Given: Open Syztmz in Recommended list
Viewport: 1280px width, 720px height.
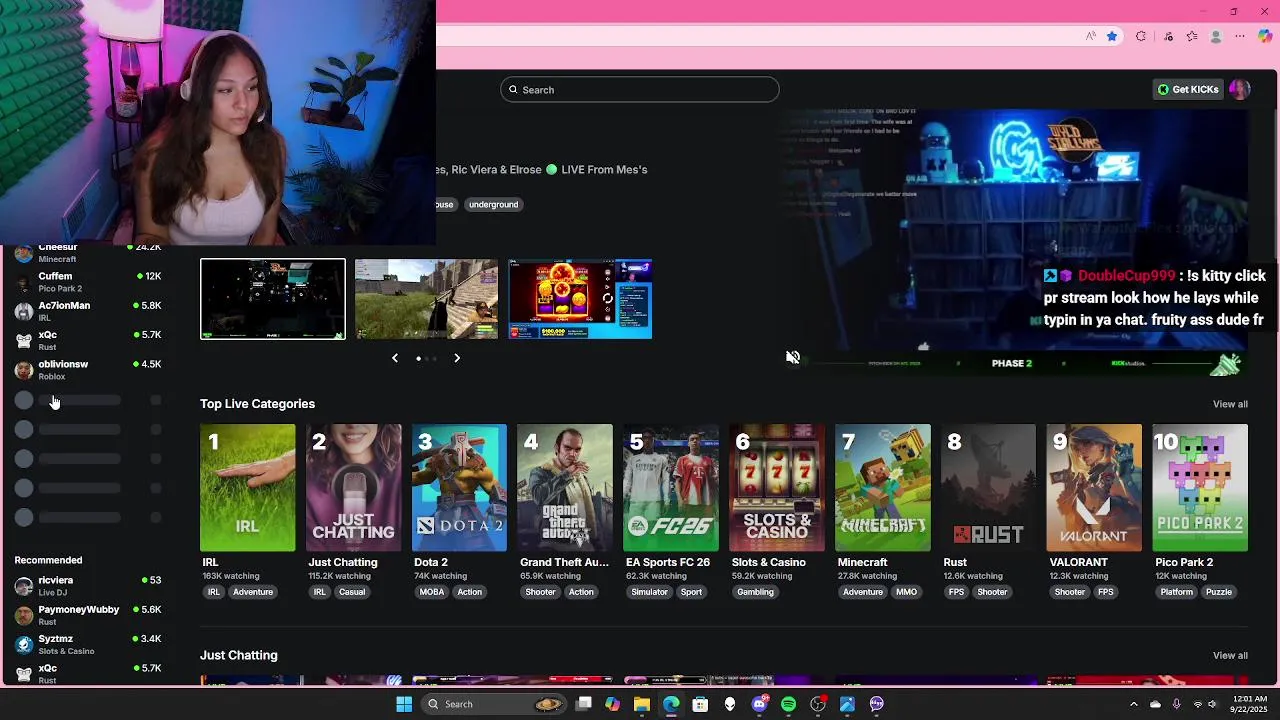Looking at the screenshot, I should (88, 644).
